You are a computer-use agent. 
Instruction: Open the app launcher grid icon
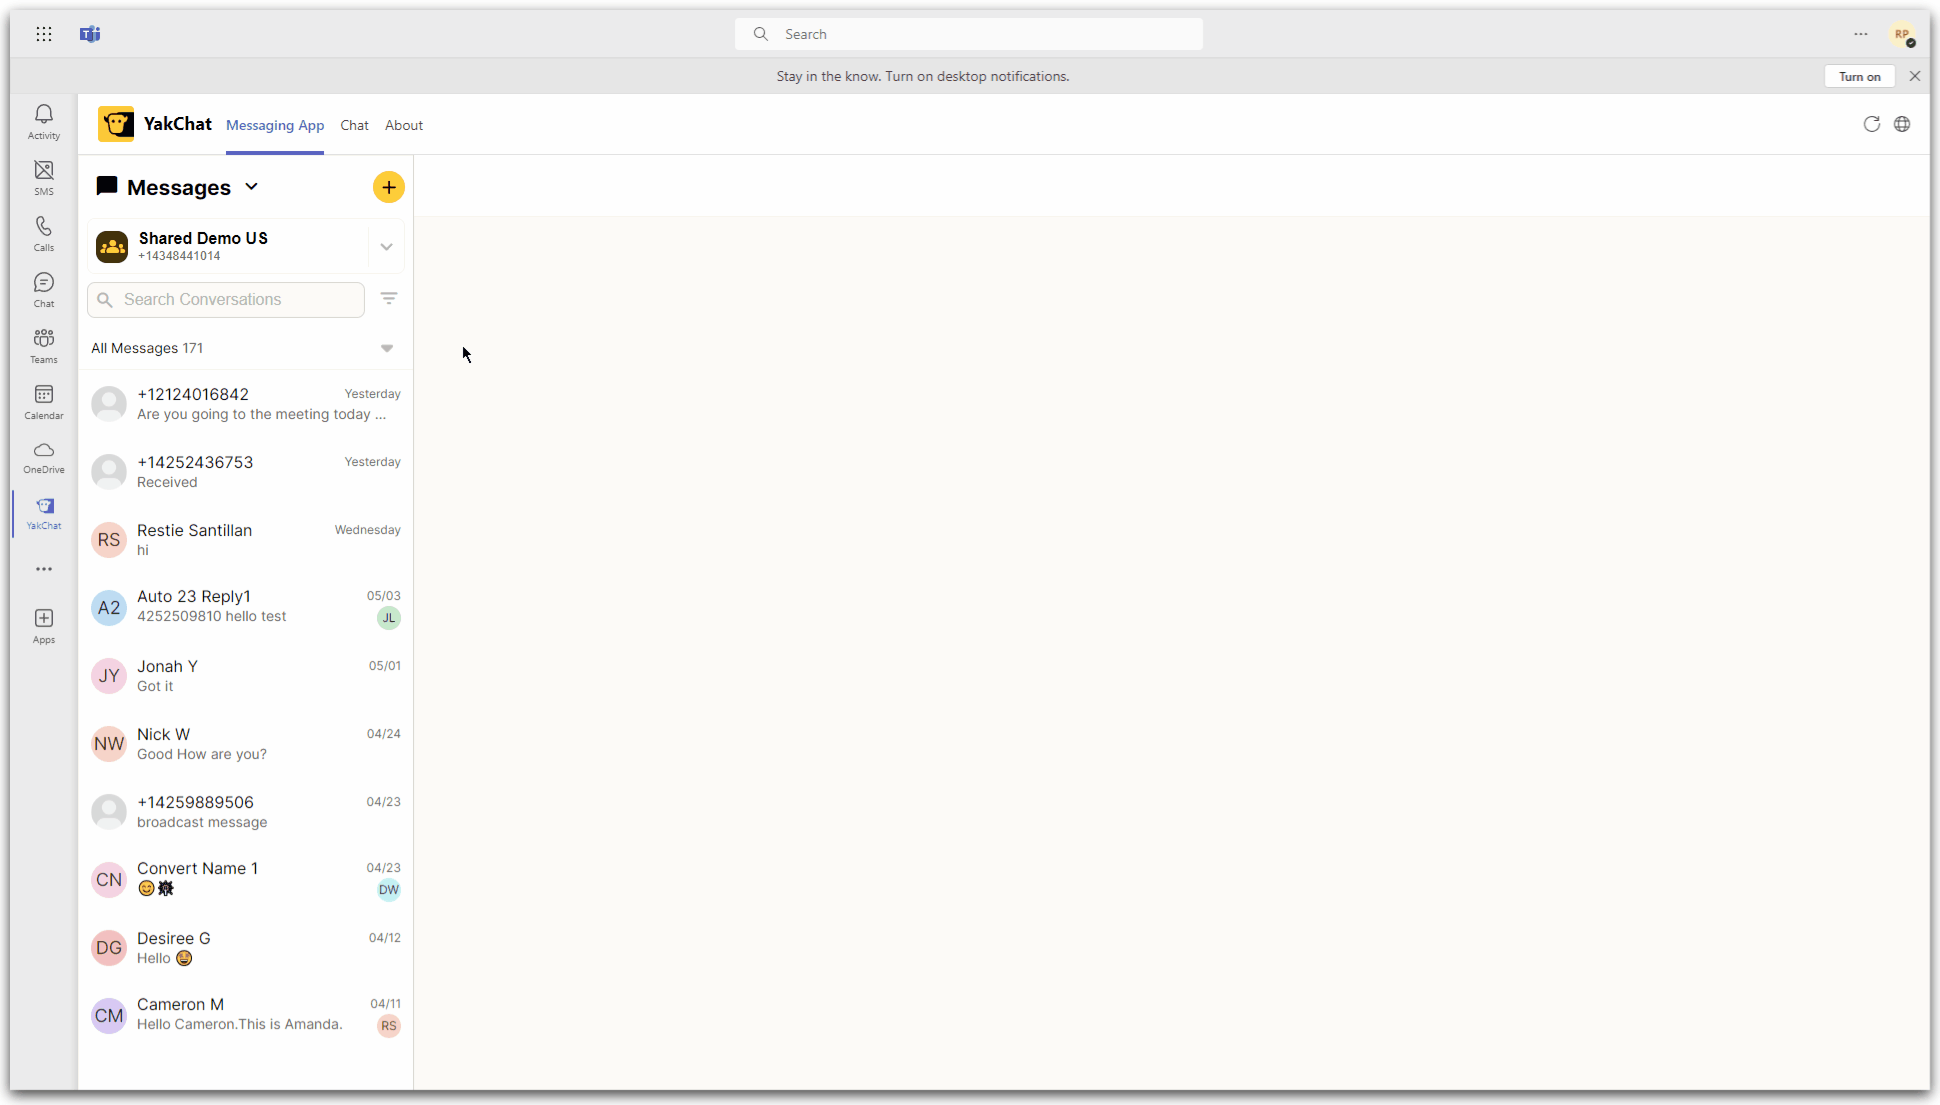coord(44,34)
